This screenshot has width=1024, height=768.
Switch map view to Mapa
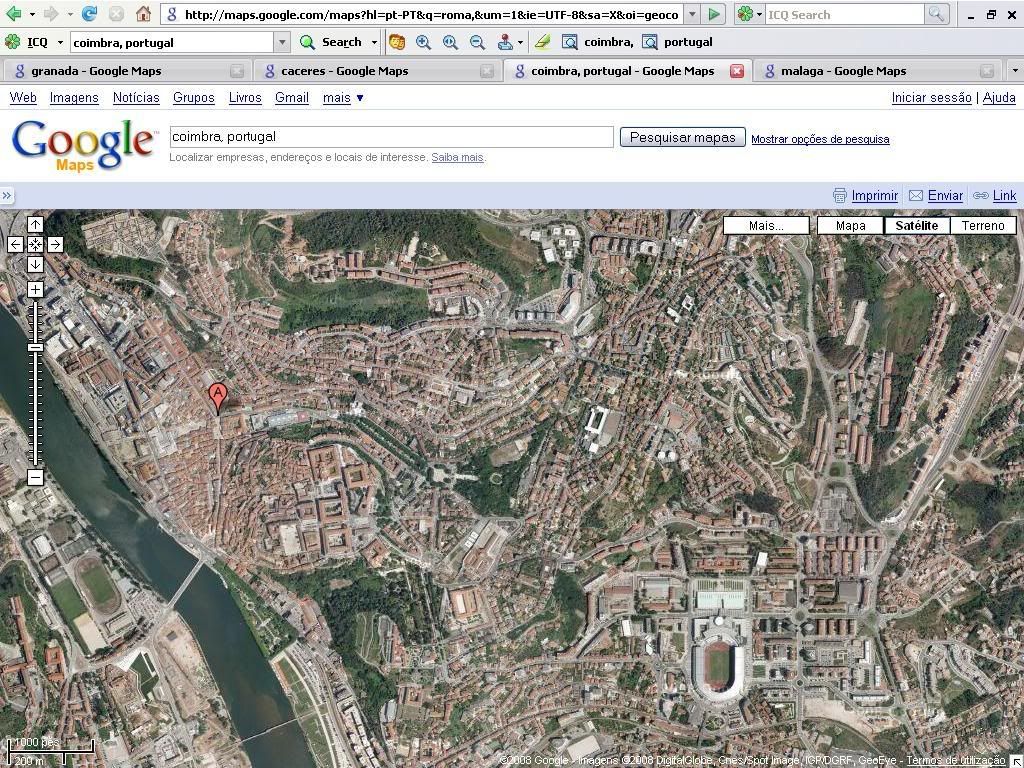tap(850, 225)
